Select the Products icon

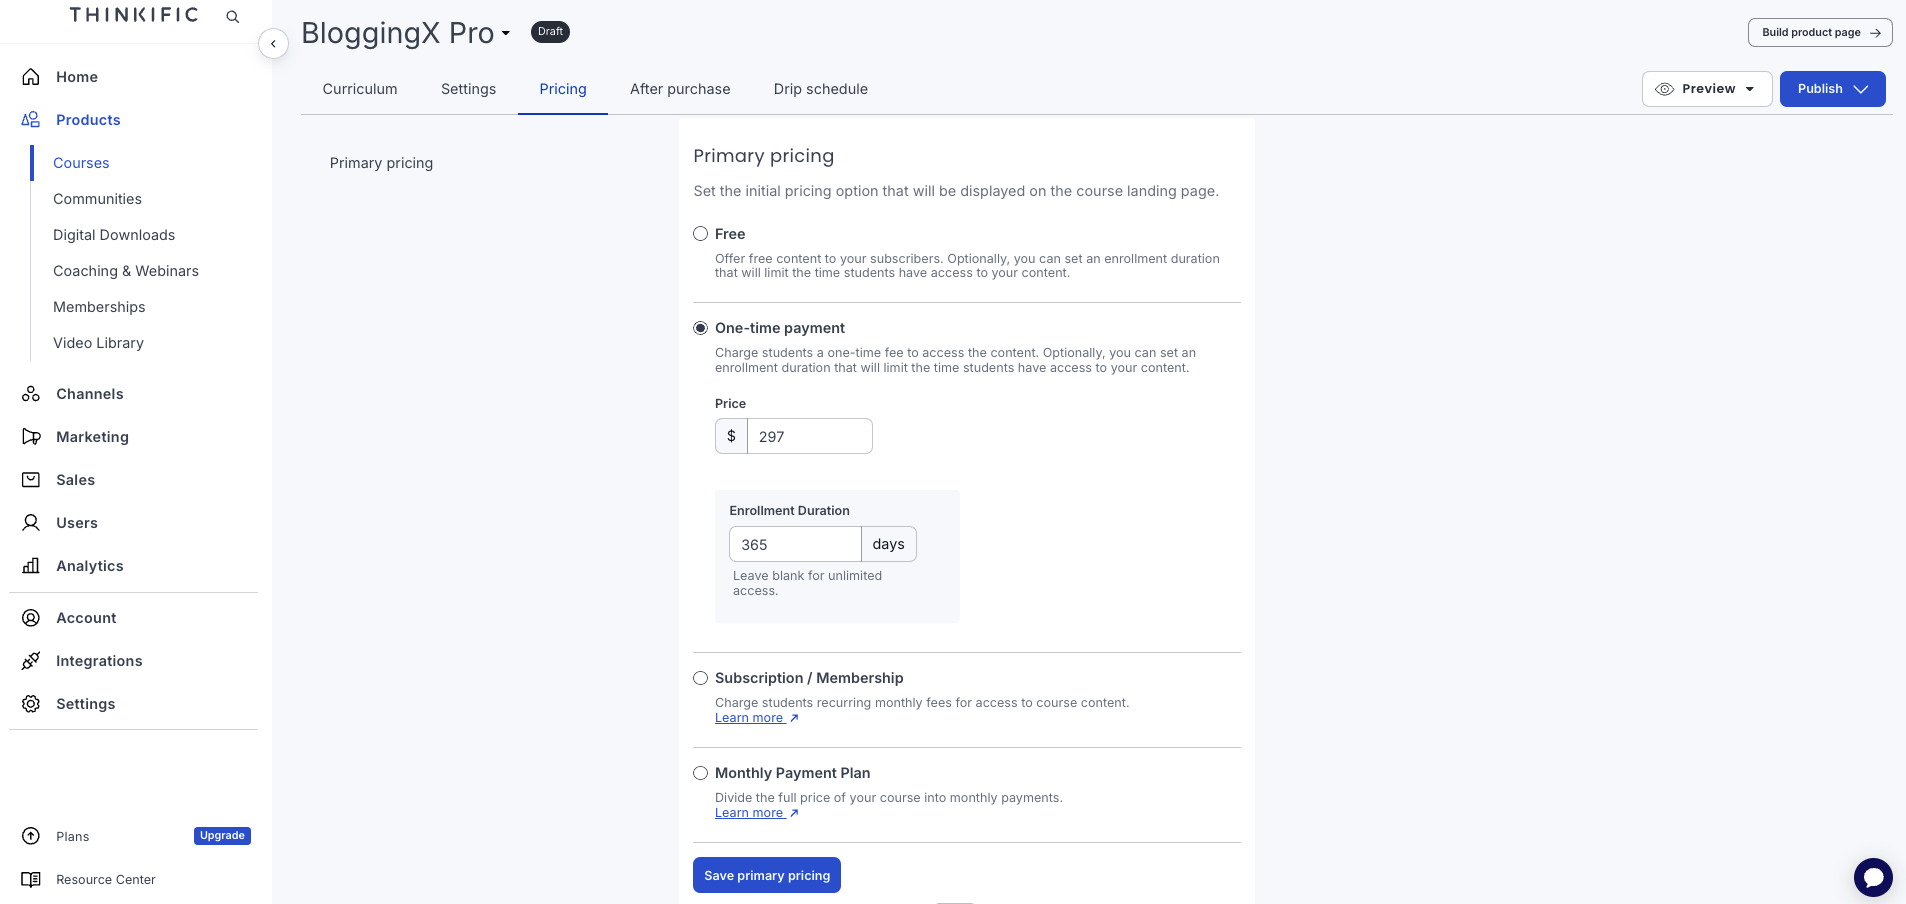tap(30, 119)
